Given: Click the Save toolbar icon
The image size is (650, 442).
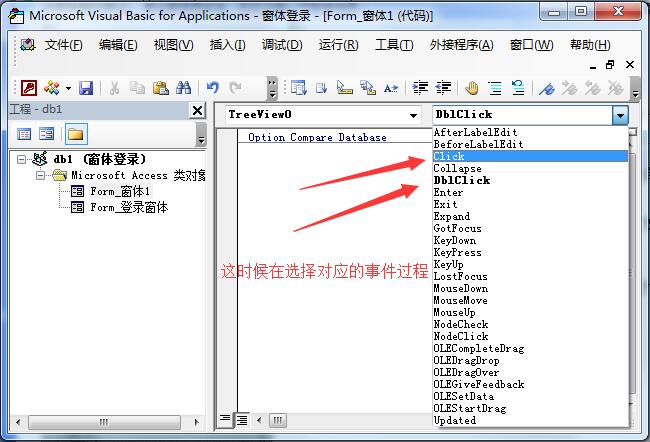Looking at the screenshot, I should (x=86, y=88).
